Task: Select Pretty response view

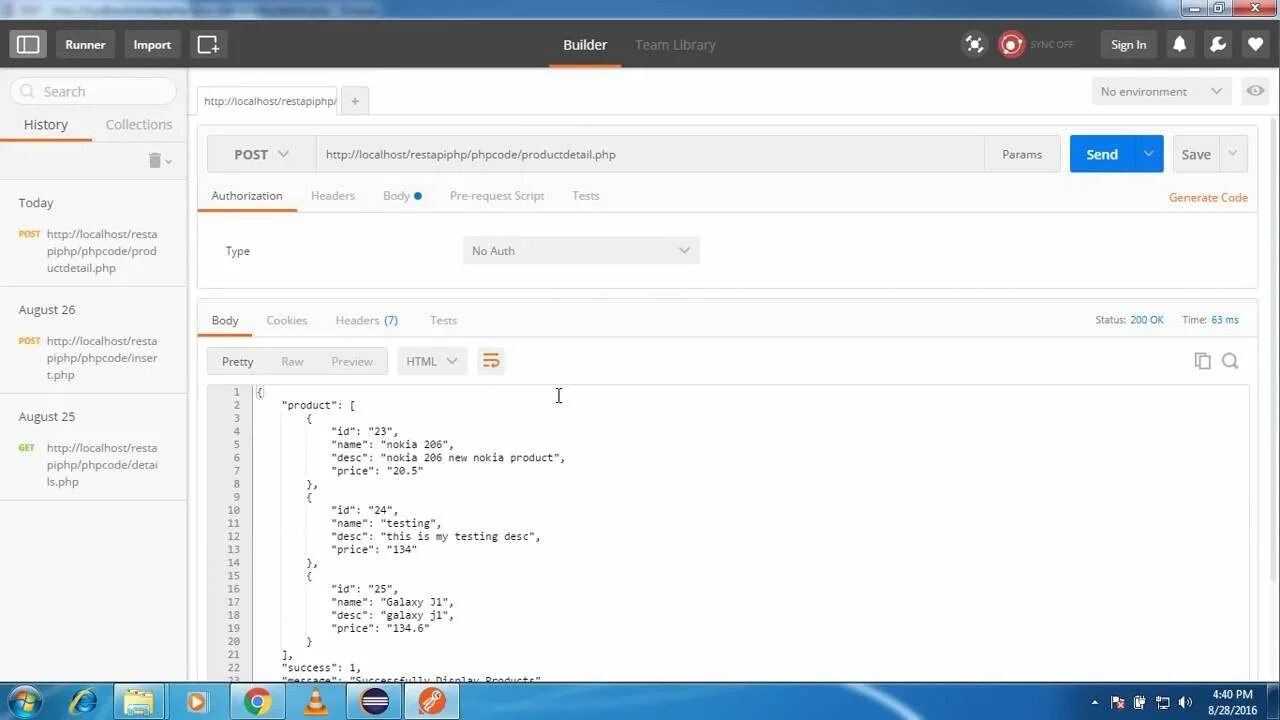Action: [x=238, y=361]
